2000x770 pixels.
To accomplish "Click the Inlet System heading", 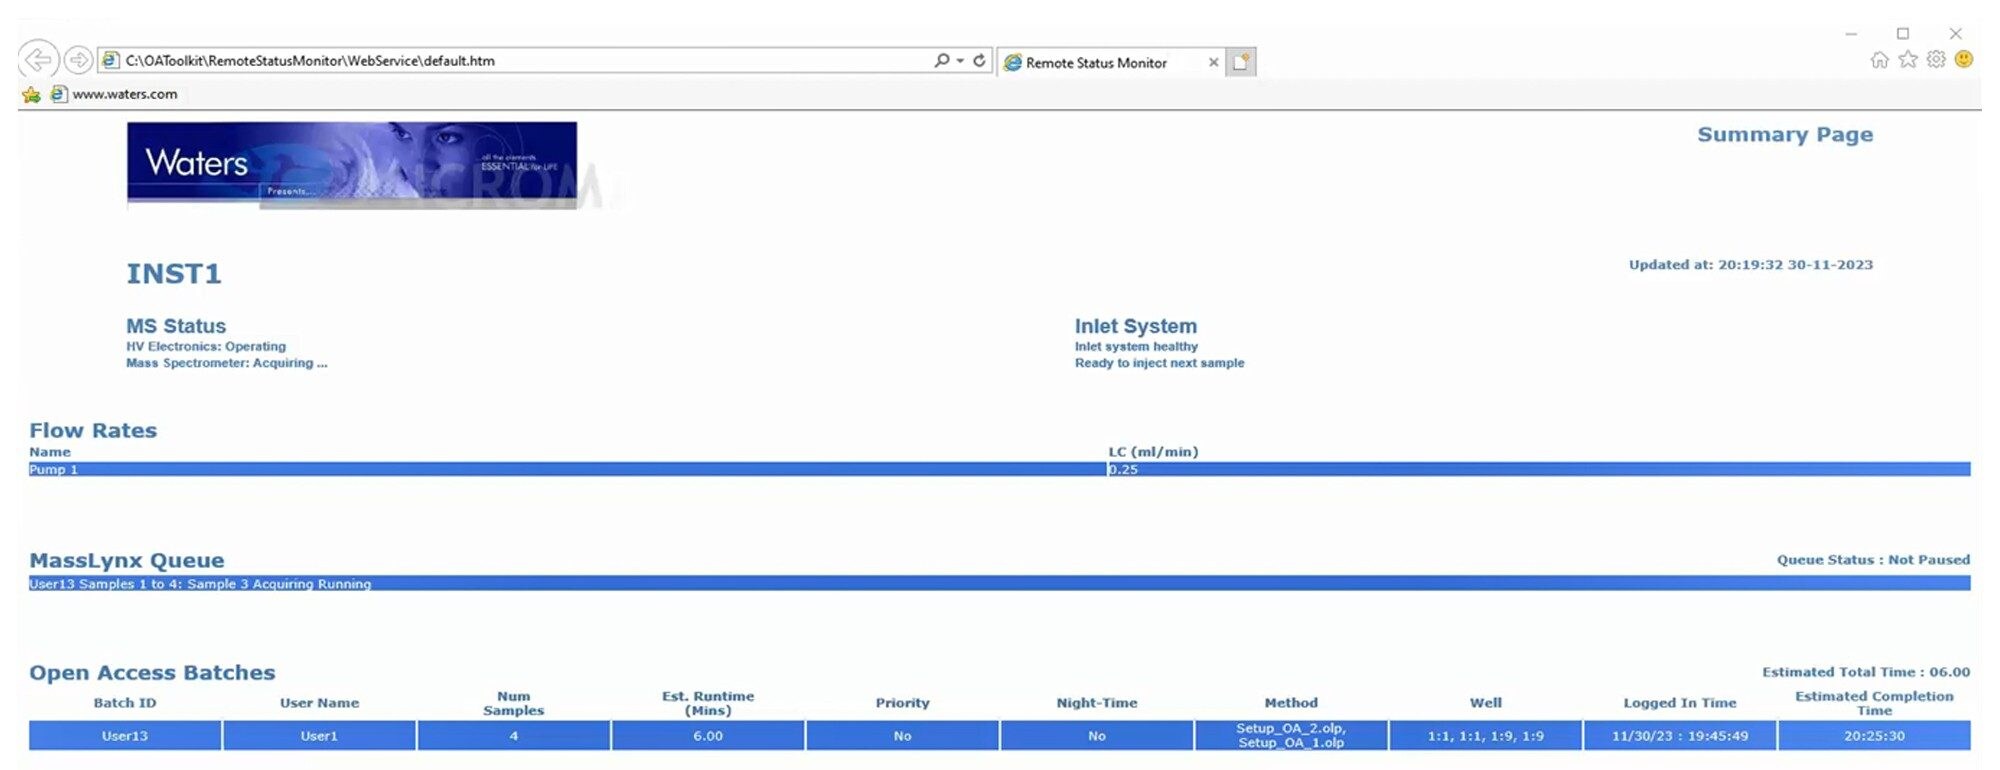I will coord(1136,326).
